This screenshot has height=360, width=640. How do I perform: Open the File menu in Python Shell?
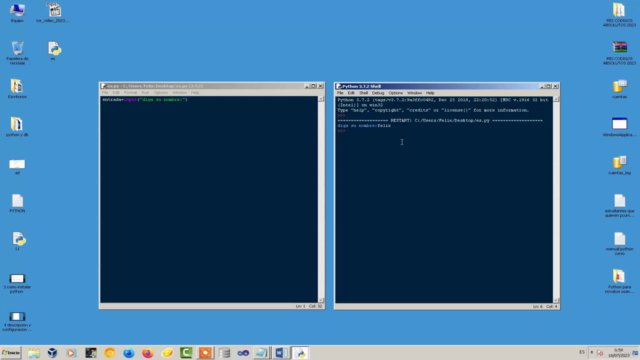(340, 93)
